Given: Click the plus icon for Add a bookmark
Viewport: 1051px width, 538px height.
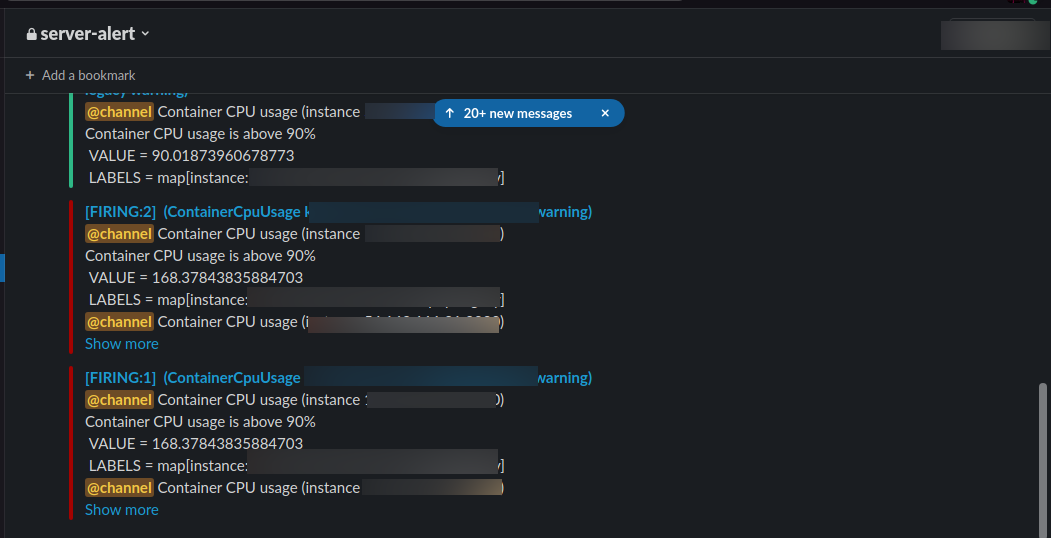Looking at the screenshot, I should click(30, 75).
